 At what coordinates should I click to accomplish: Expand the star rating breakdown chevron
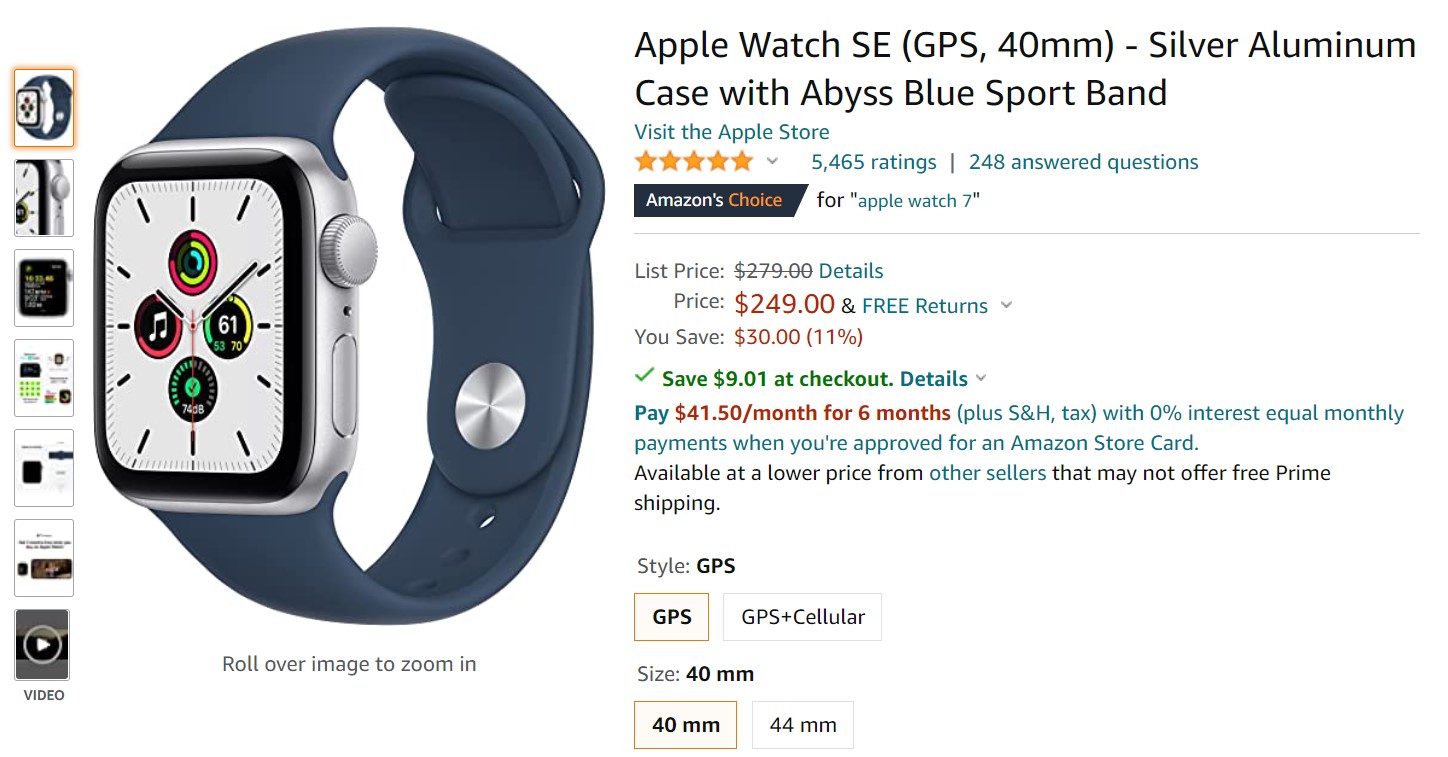772,162
